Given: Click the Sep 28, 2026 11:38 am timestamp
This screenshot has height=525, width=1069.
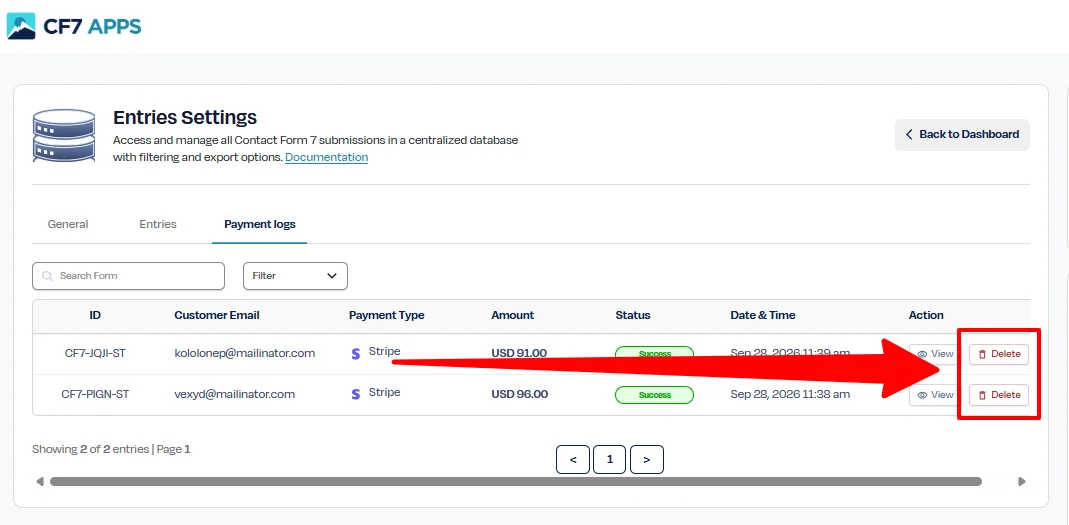Looking at the screenshot, I should point(790,394).
